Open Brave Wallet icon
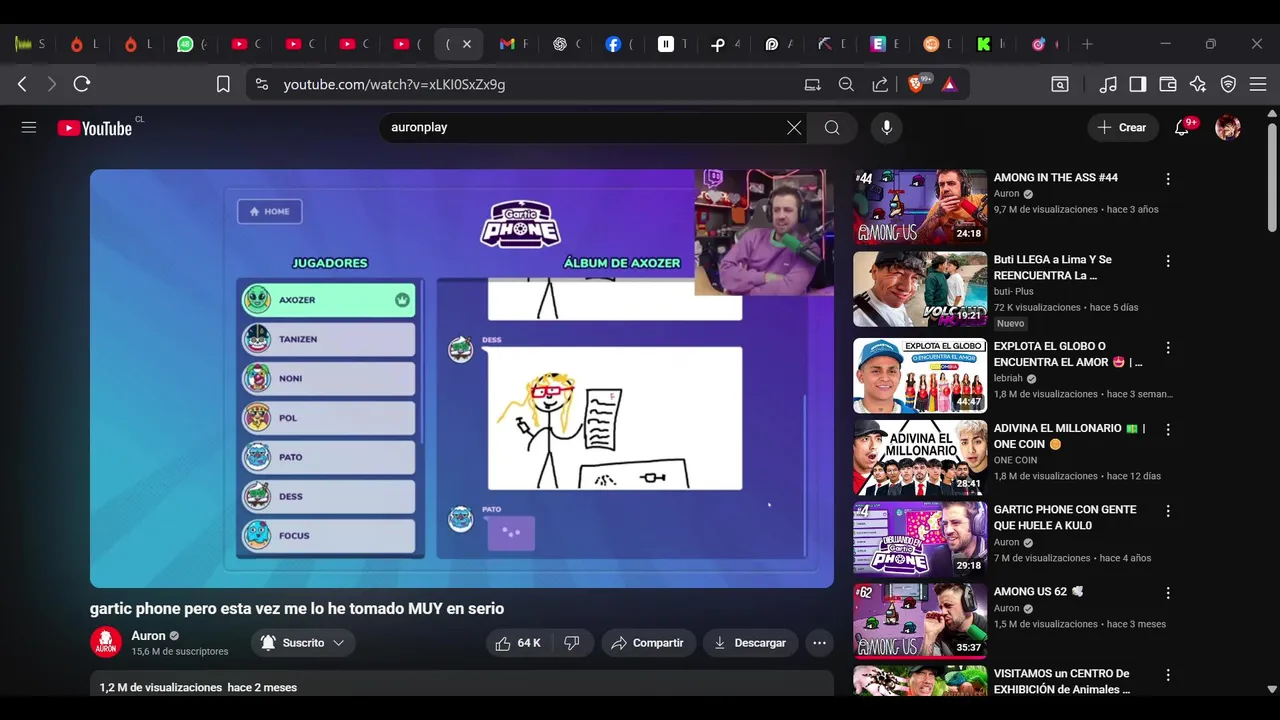 point(1168,84)
